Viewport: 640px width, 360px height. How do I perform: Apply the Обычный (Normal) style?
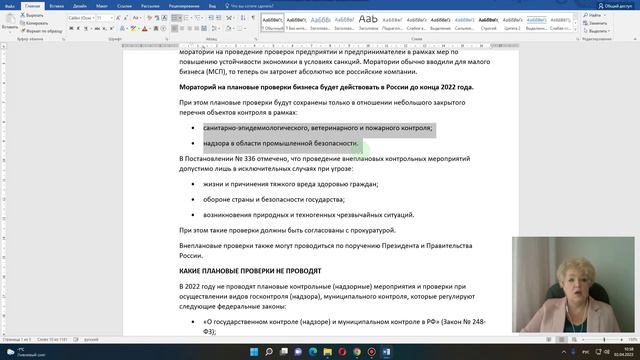(272, 23)
